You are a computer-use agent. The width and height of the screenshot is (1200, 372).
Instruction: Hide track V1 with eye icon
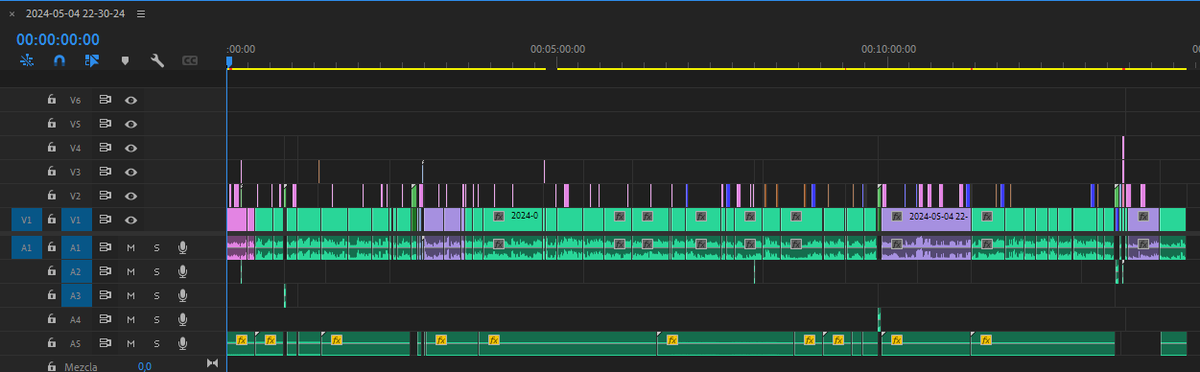click(x=130, y=220)
